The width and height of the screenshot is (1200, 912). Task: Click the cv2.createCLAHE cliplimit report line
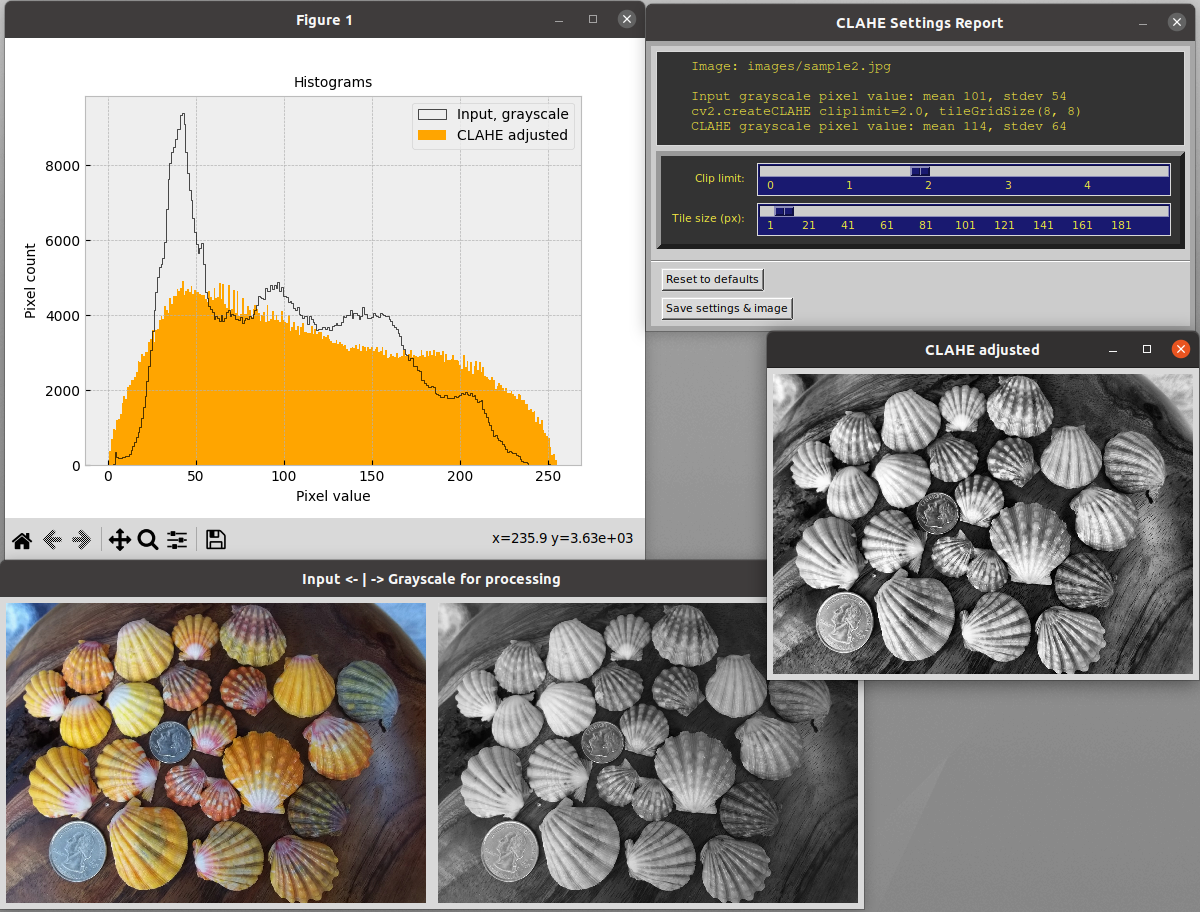[886, 111]
